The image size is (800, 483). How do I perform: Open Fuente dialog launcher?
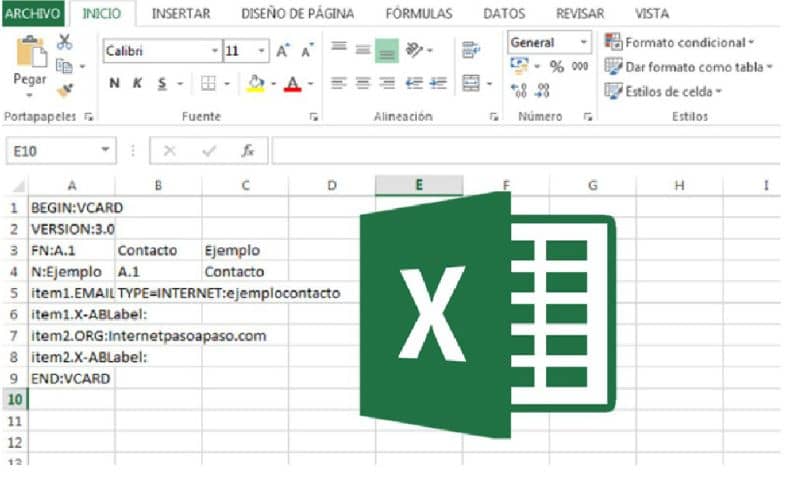click(313, 117)
